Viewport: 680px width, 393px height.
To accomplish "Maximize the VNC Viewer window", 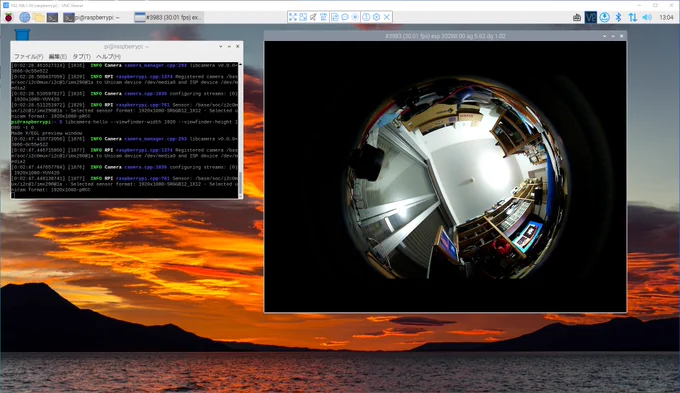I will click(x=655, y=5).
